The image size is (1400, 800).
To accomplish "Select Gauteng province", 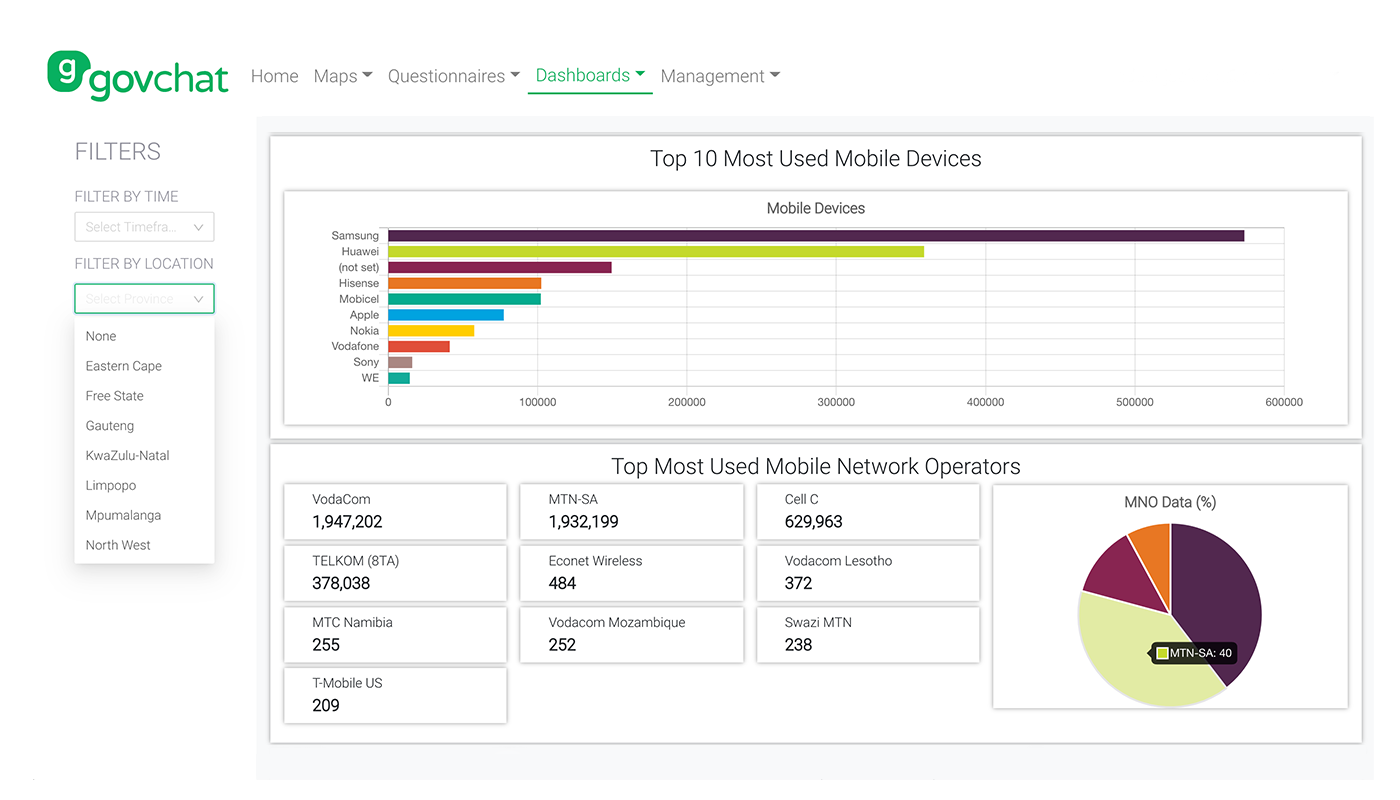I will point(144,426).
